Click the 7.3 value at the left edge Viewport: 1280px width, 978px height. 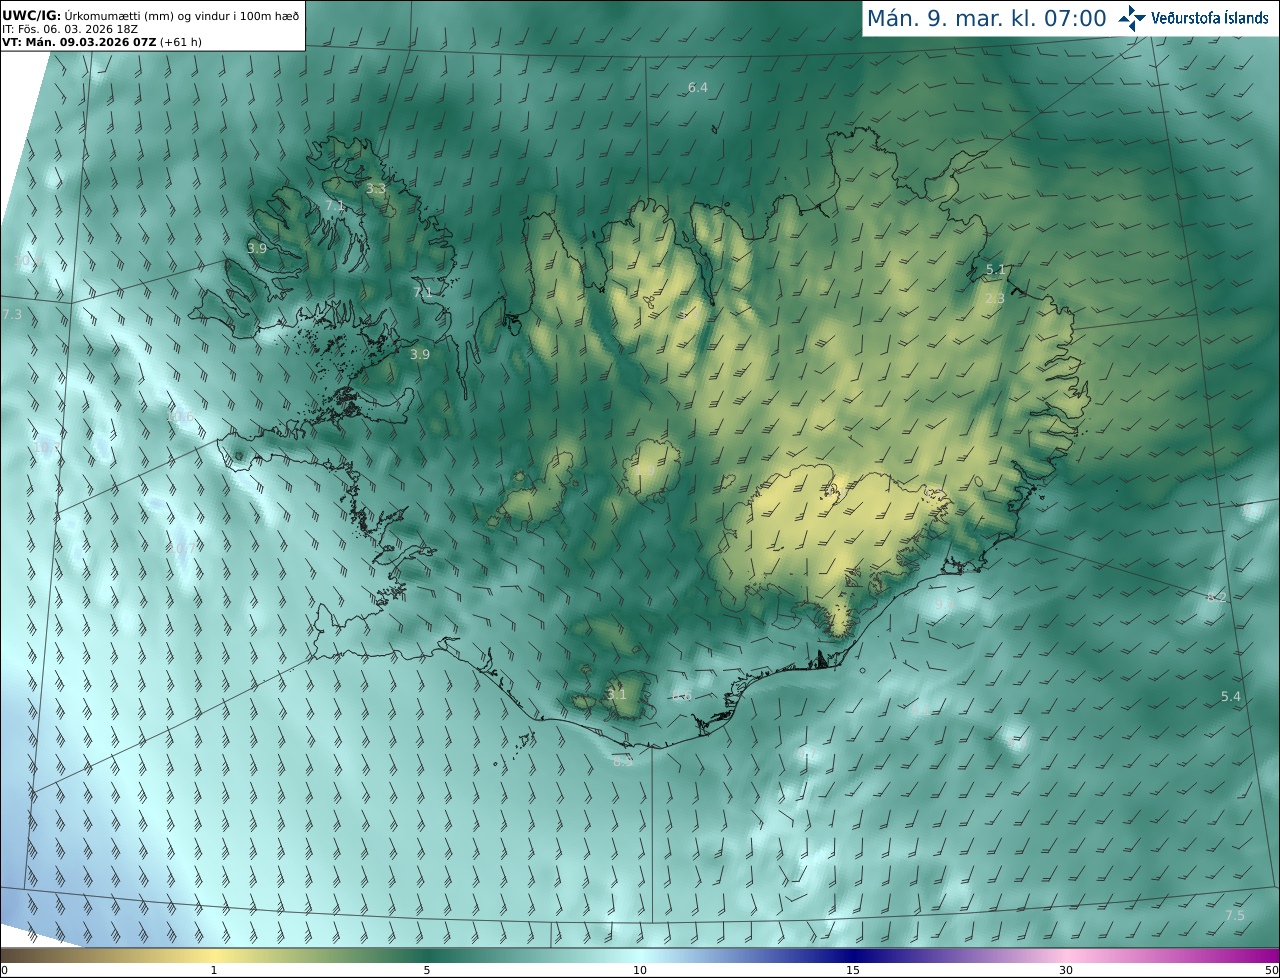coord(12,315)
